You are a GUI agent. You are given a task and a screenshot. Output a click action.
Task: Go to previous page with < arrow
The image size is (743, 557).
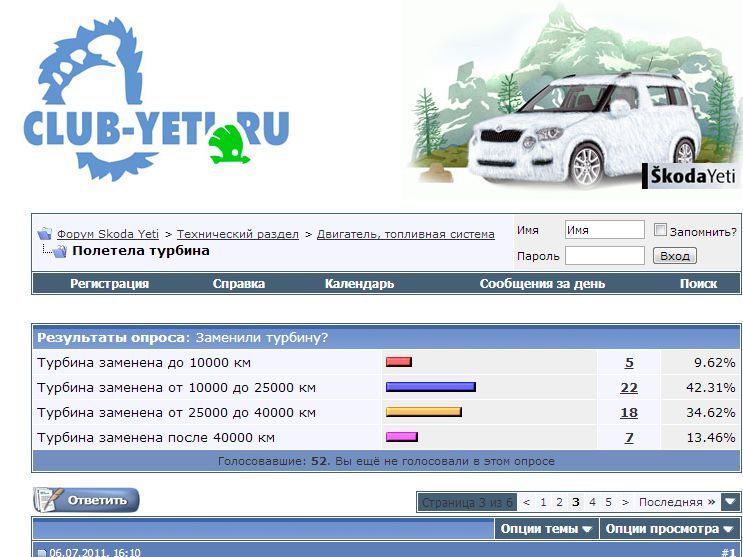click(x=526, y=502)
